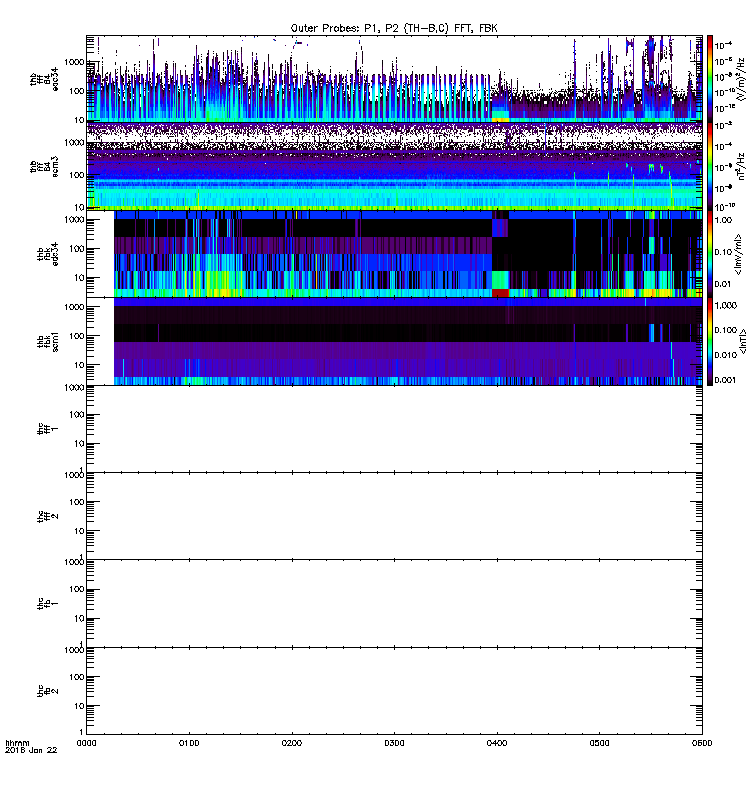Click the 'thb fbk scm1' spectrogram
This screenshot has width=750, height=800.
click(408, 341)
